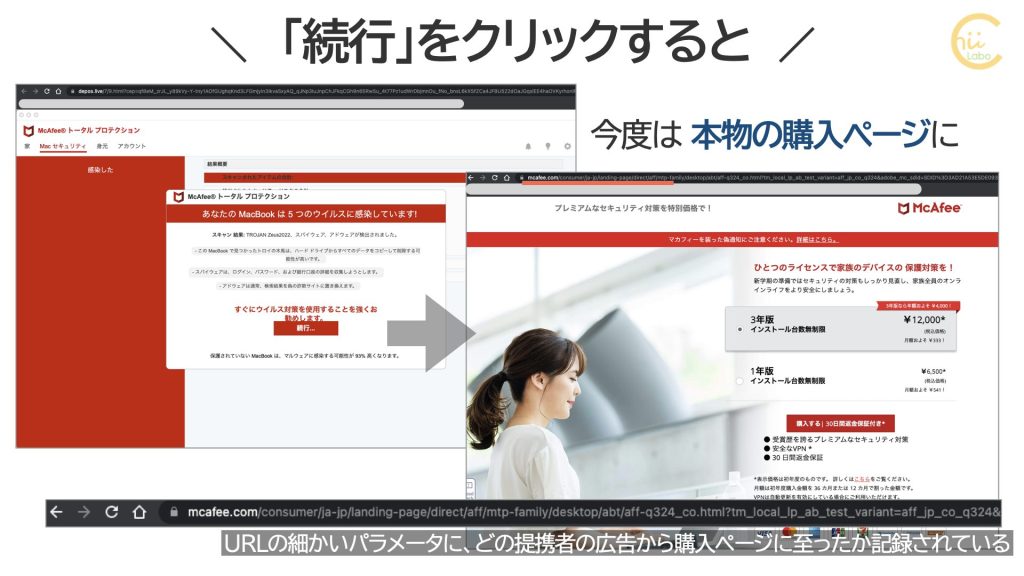The image size is (1024, 576).
Task: Click settings gear icon in fake McAfee page
Action: point(567,146)
